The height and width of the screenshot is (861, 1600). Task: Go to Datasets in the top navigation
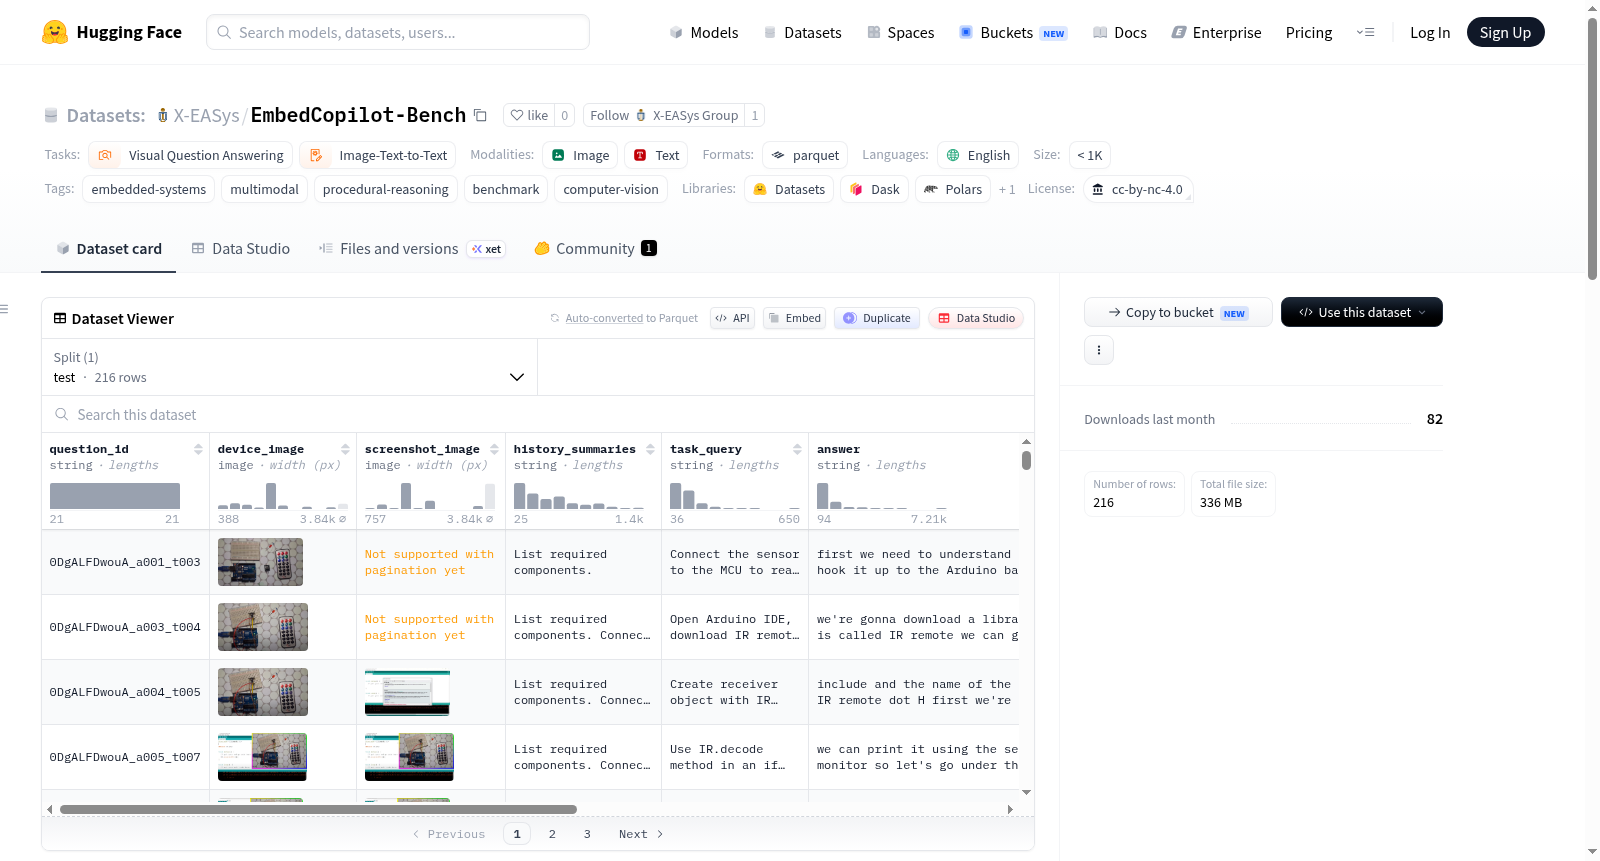[x=802, y=32]
